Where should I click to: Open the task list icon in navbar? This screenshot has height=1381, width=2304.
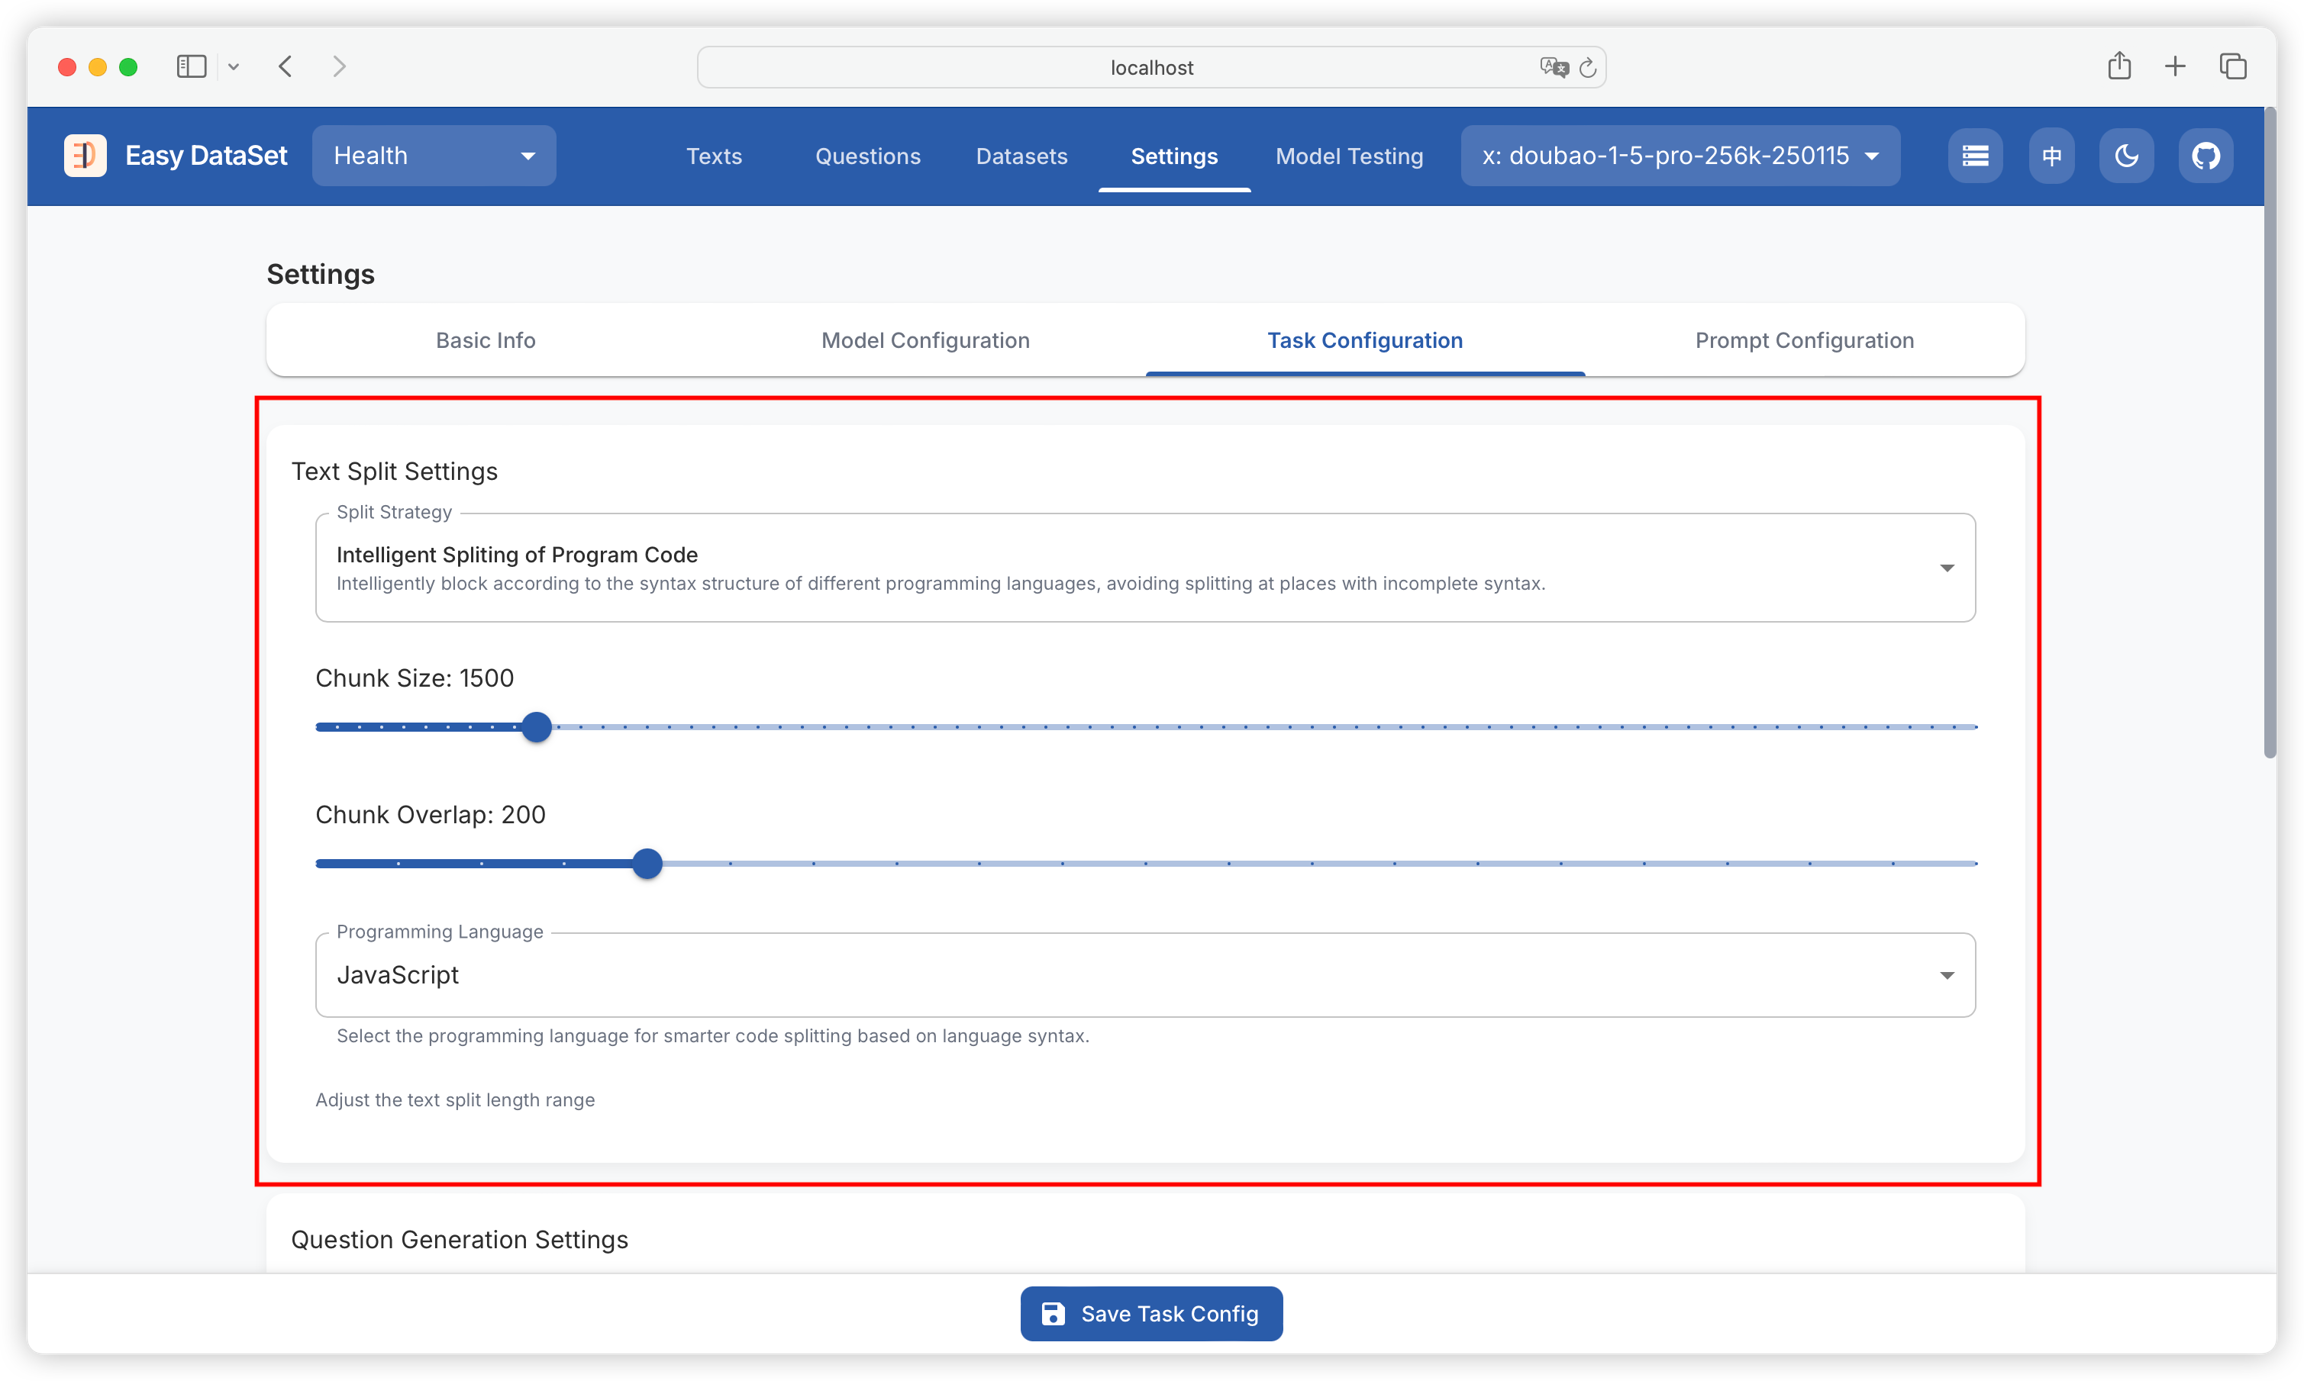point(1975,155)
